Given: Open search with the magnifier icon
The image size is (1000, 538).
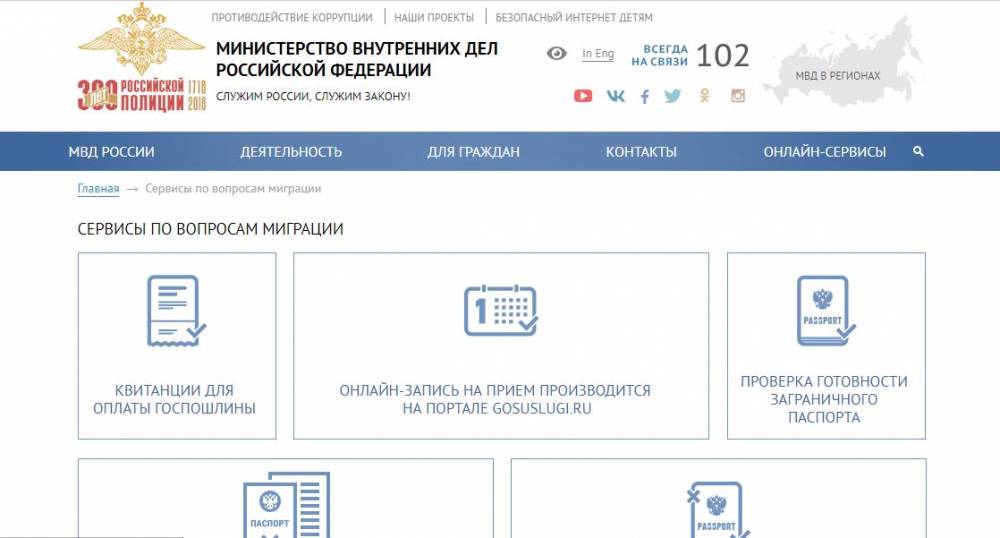Looking at the screenshot, I should click(x=918, y=152).
